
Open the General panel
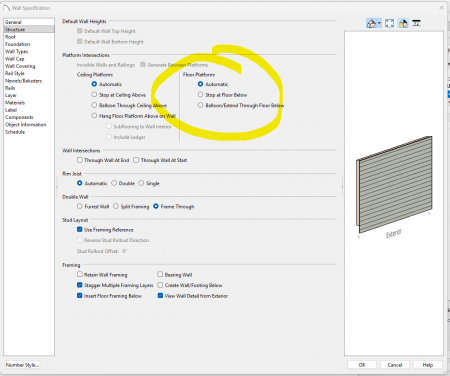point(13,22)
